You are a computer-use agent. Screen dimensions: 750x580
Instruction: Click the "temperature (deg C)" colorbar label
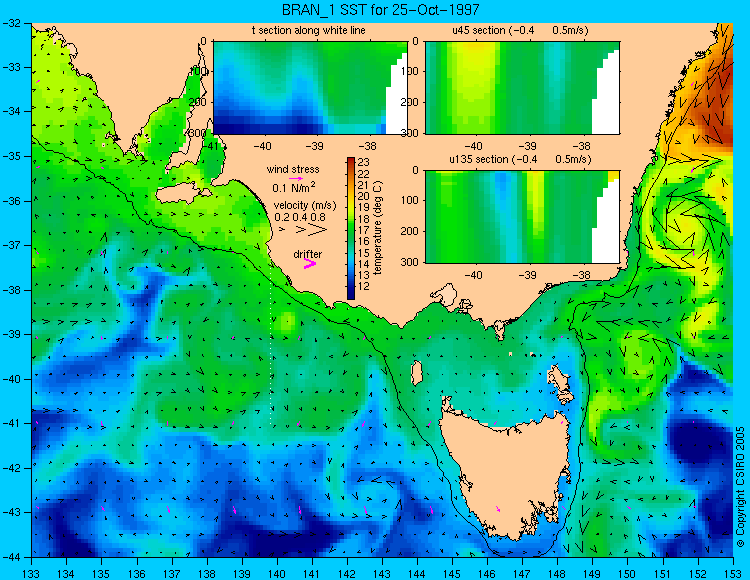[x=378, y=228]
